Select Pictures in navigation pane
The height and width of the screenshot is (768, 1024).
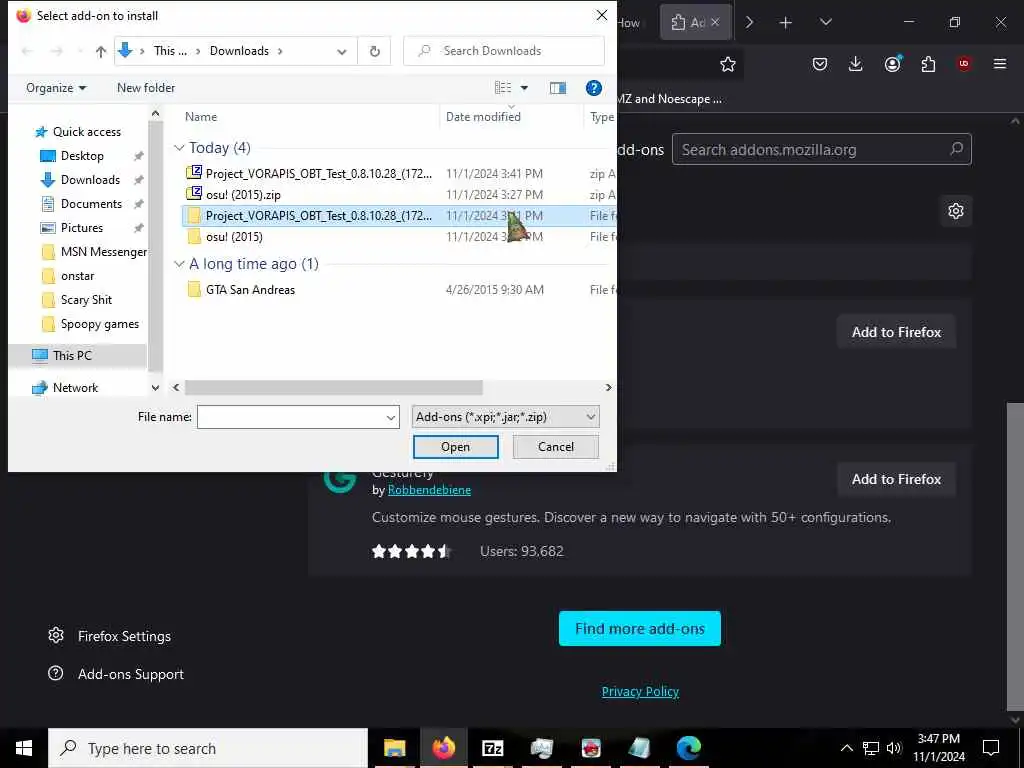(82, 228)
